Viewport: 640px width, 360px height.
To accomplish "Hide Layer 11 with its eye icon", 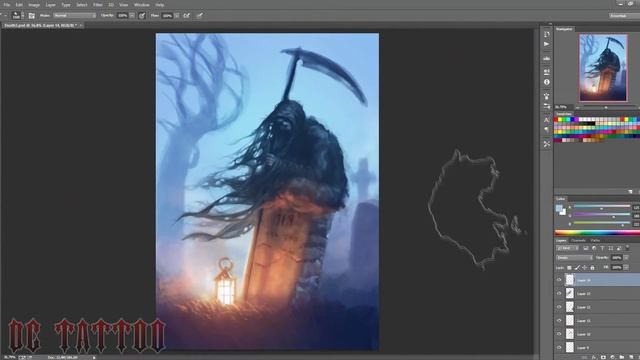I will pyautogui.click(x=559, y=320).
